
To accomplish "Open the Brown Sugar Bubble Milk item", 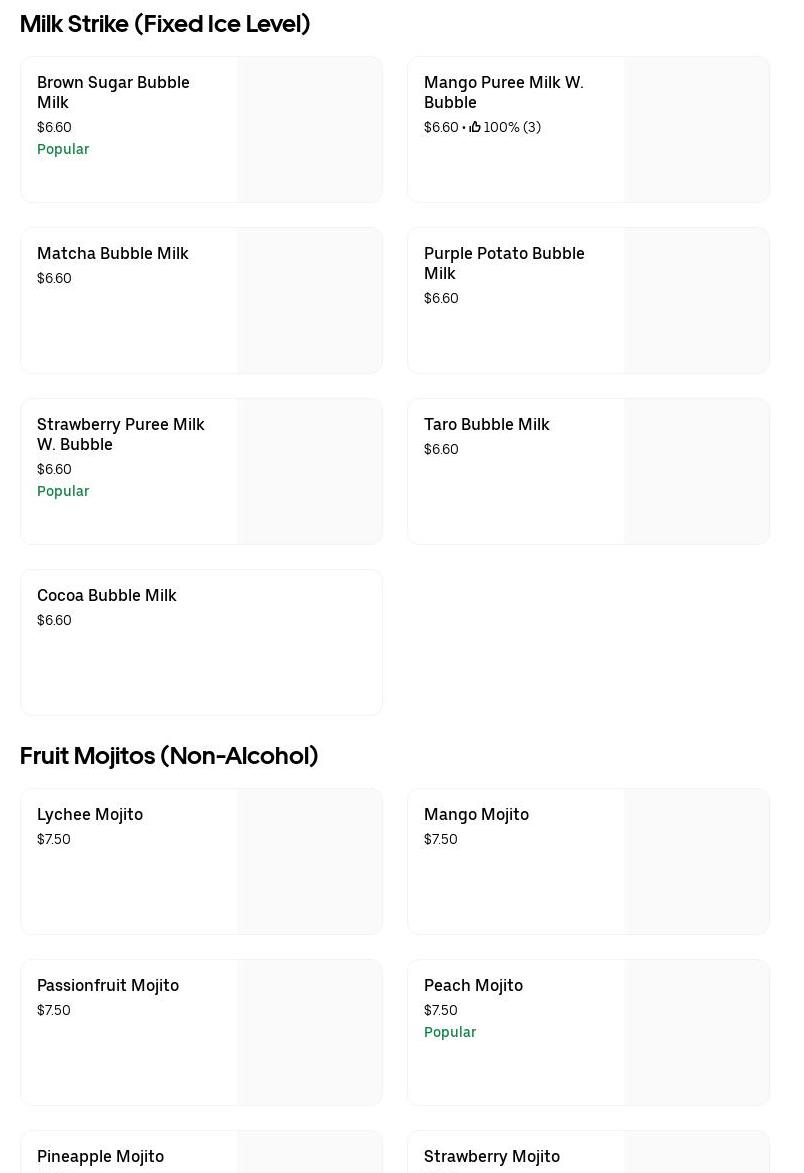I will (113, 92).
